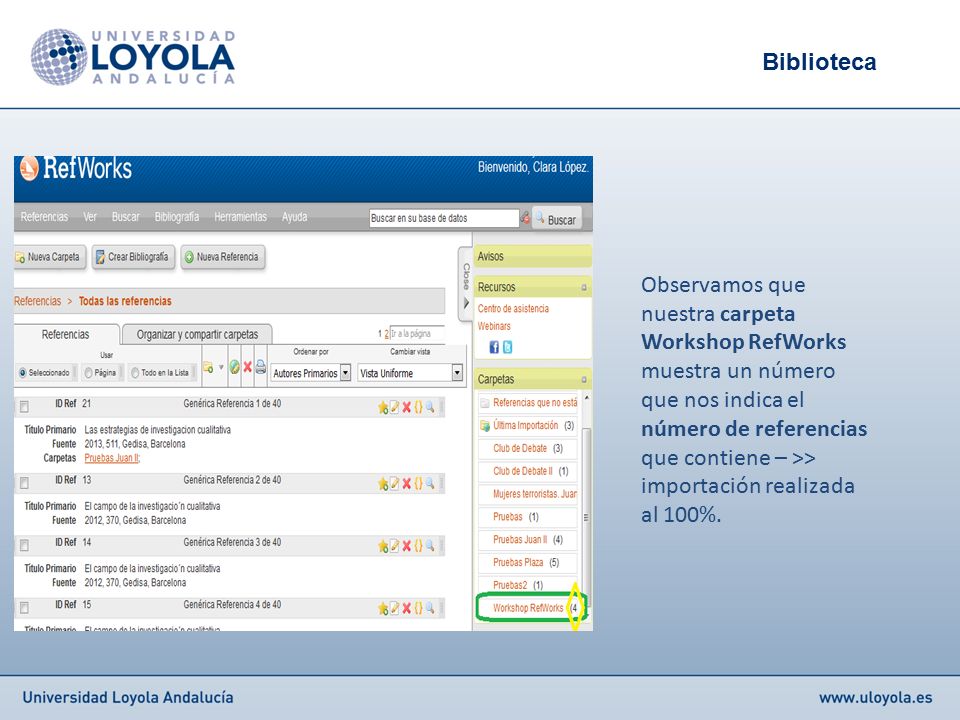Viewport: 960px width, 720px height.
Task: Select the Seleccionado radio option
Action: point(23,372)
